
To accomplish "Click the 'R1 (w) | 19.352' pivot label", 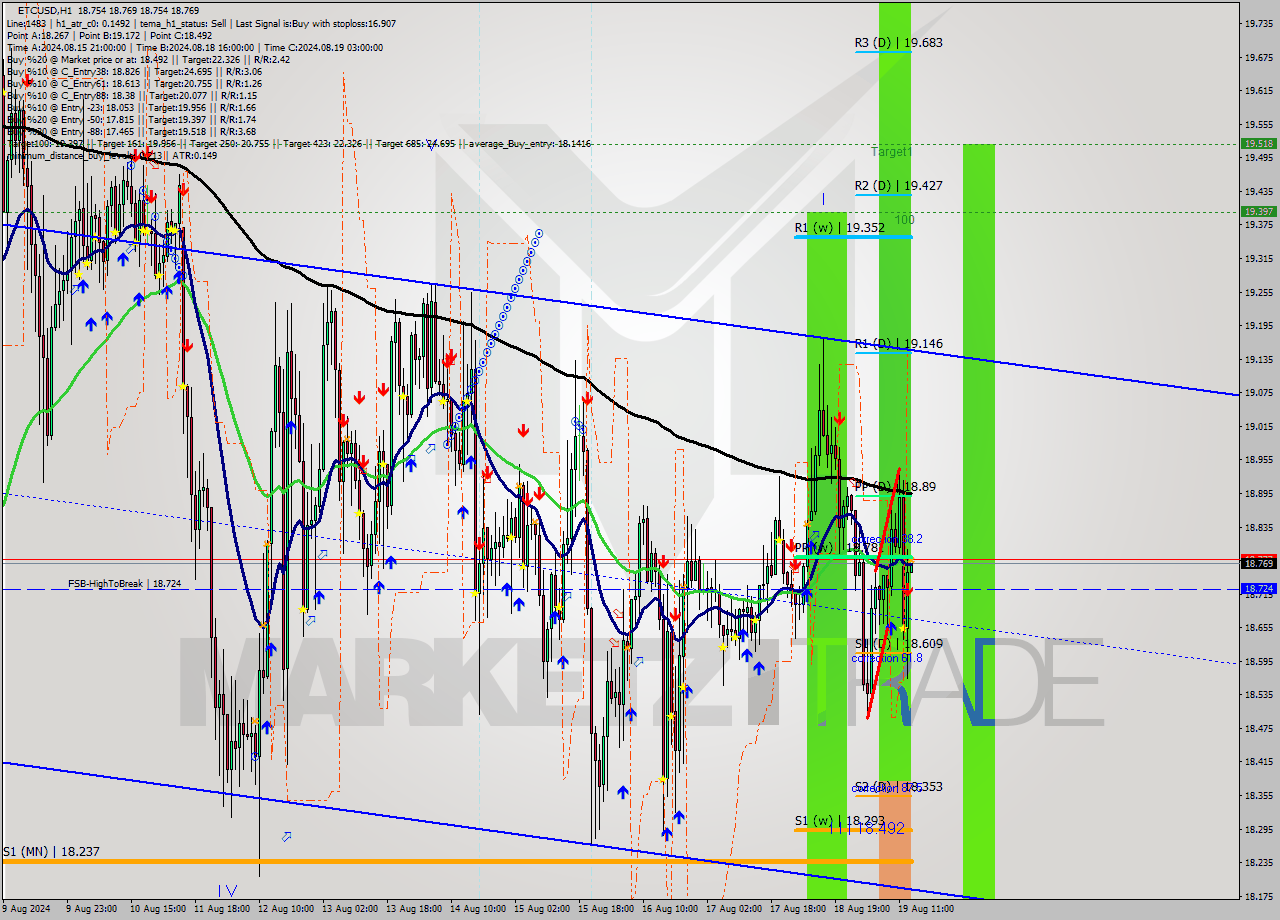I will click(839, 228).
